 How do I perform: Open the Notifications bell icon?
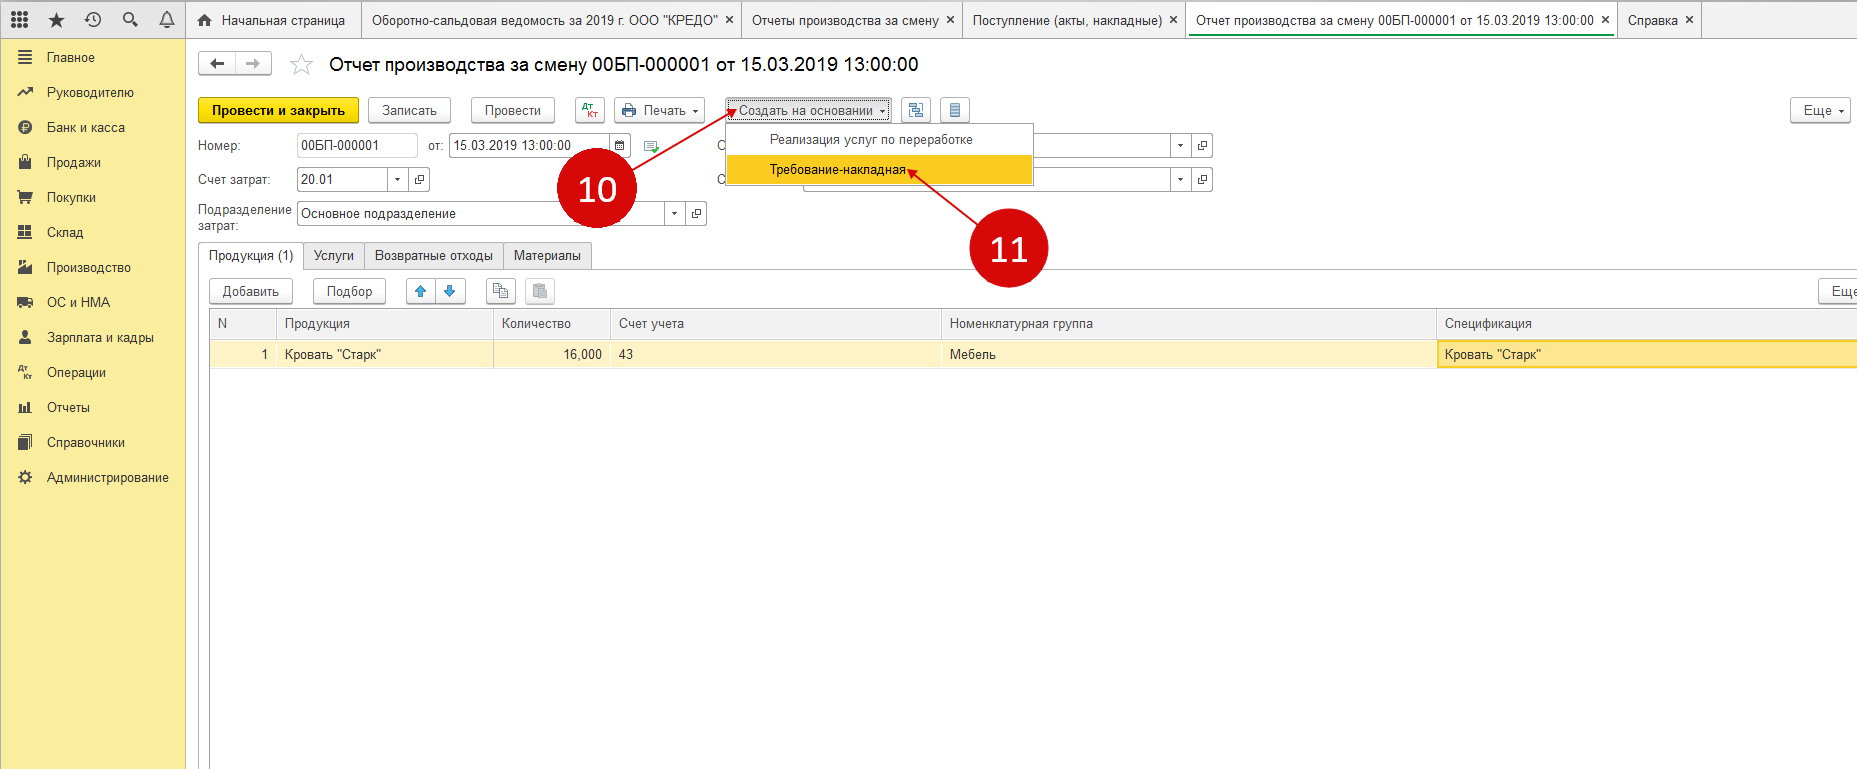click(x=166, y=19)
